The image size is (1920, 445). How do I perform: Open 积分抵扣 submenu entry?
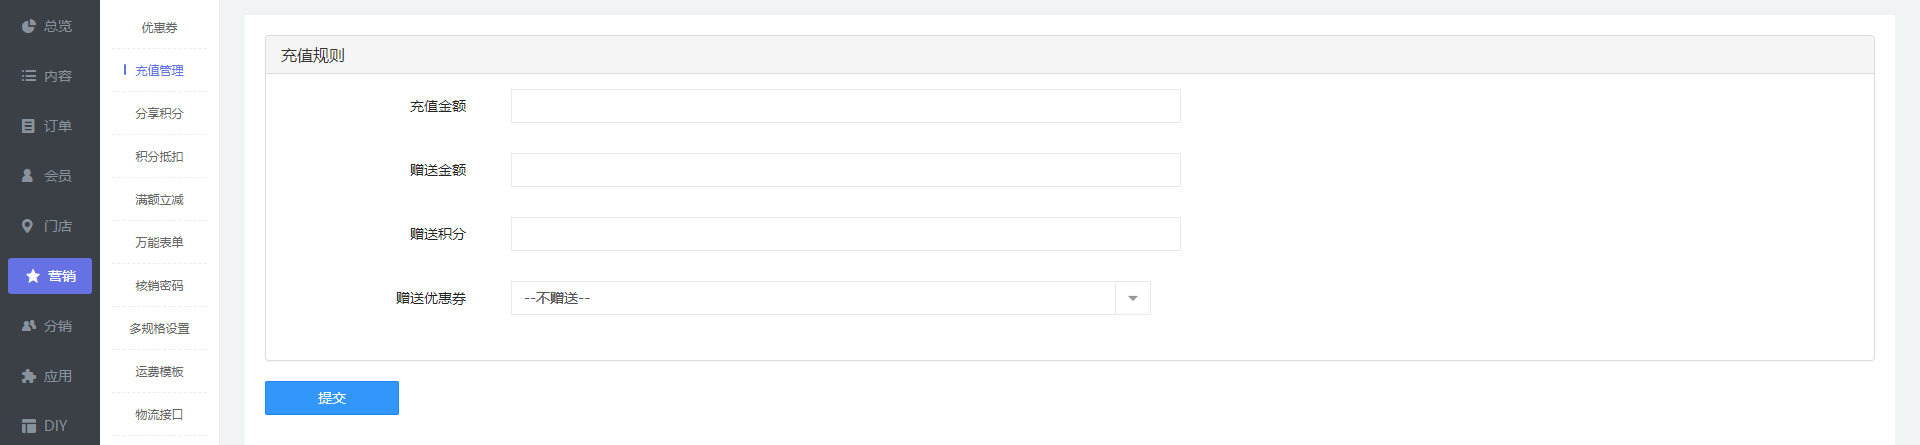pos(159,157)
